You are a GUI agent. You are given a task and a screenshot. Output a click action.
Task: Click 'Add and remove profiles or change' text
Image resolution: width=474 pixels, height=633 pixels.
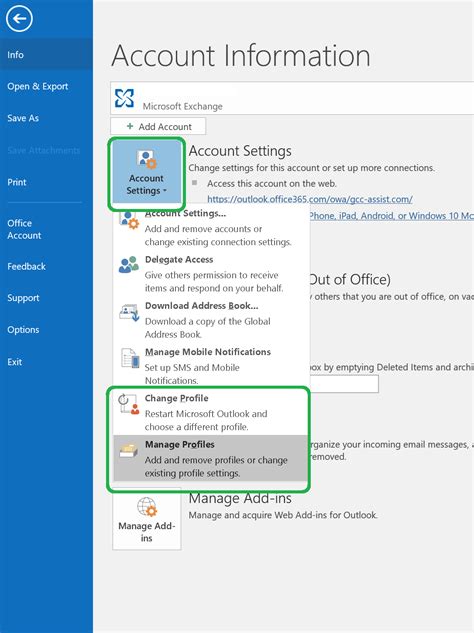click(x=216, y=460)
